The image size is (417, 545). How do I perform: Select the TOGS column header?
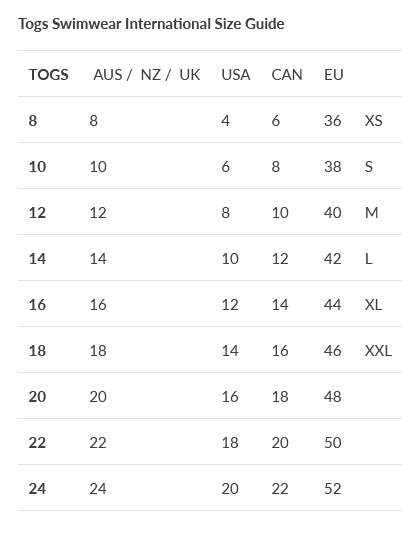pyautogui.click(x=49, y=75)
